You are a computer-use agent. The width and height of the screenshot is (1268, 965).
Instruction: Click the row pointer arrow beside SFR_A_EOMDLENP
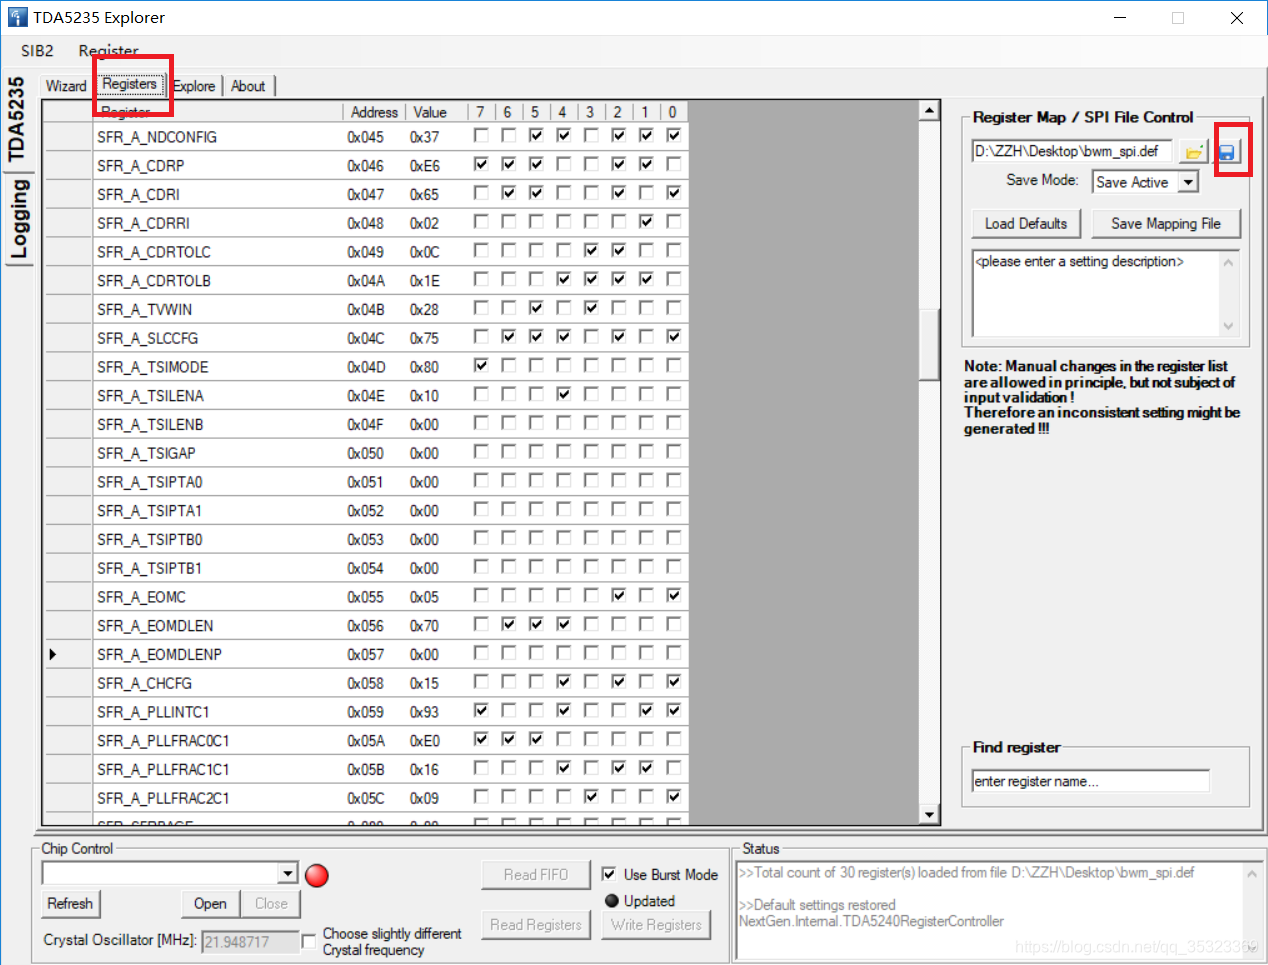(53, 654)
